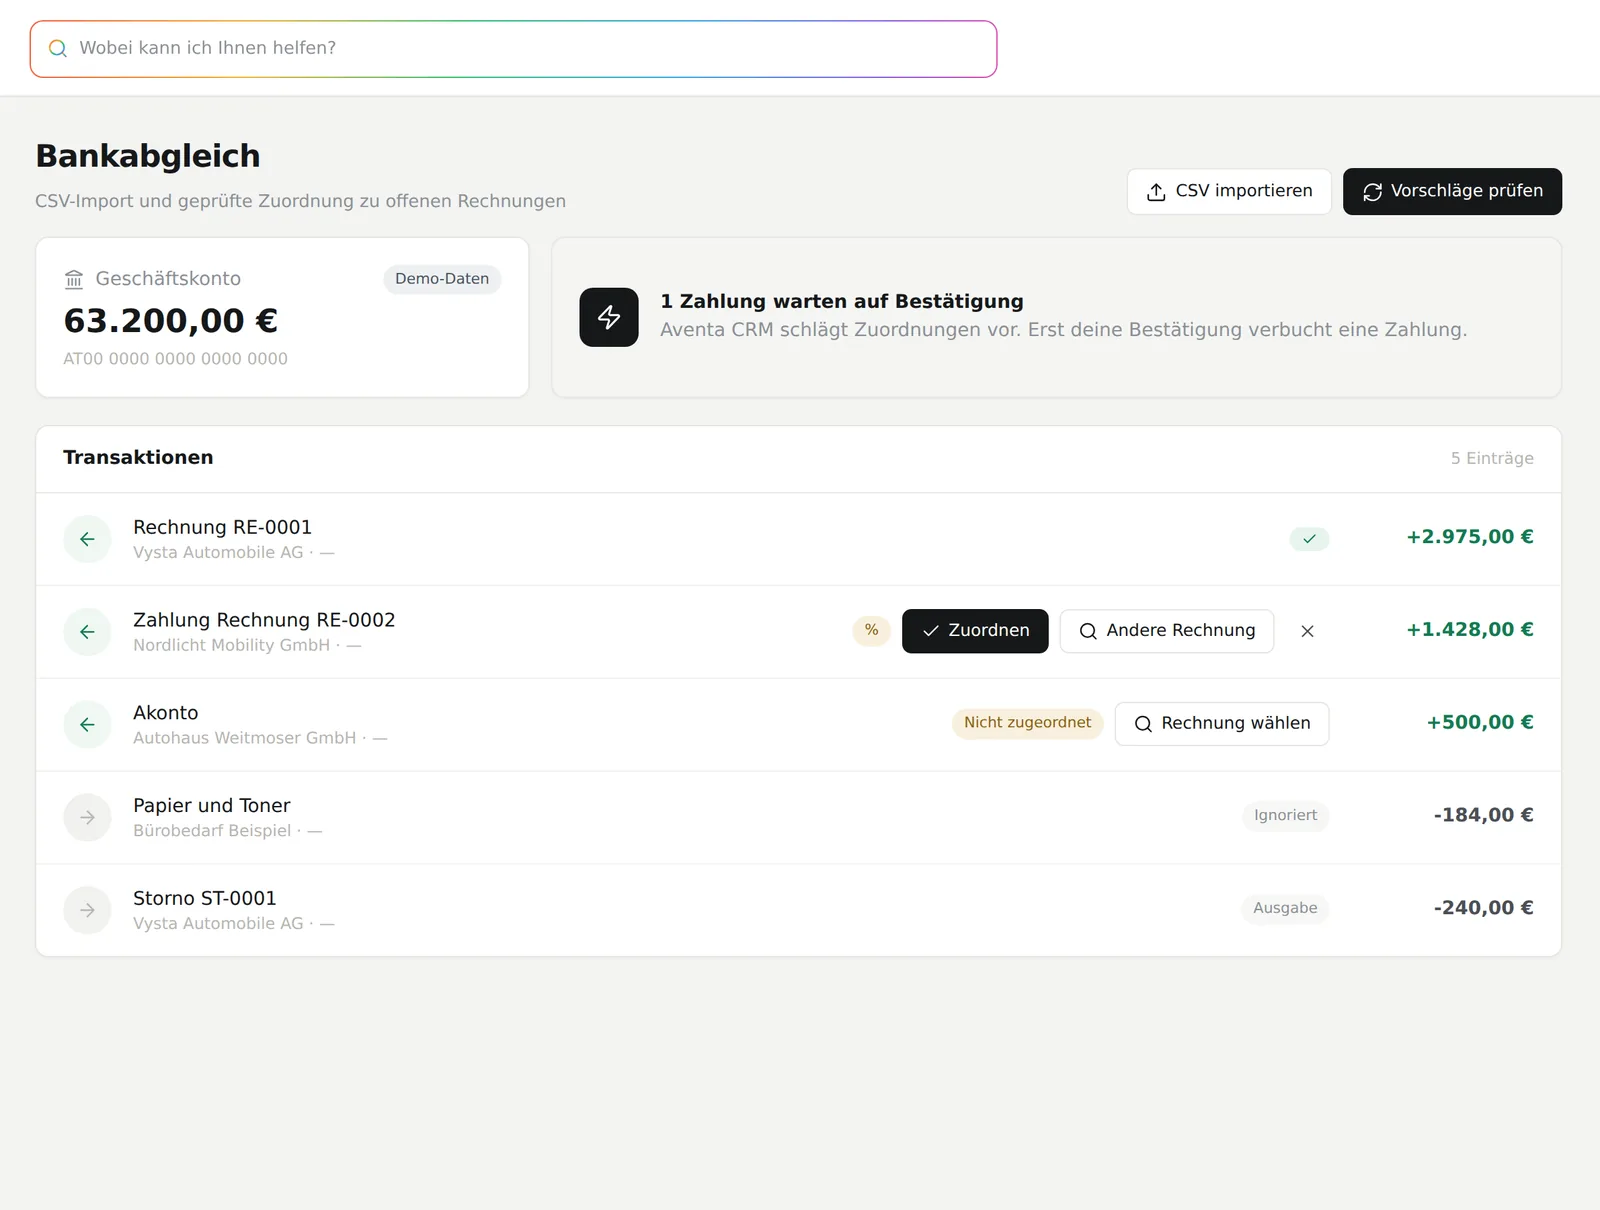
Task: Click the percent badge in the RE-0002 row
Action: point(872,630)
